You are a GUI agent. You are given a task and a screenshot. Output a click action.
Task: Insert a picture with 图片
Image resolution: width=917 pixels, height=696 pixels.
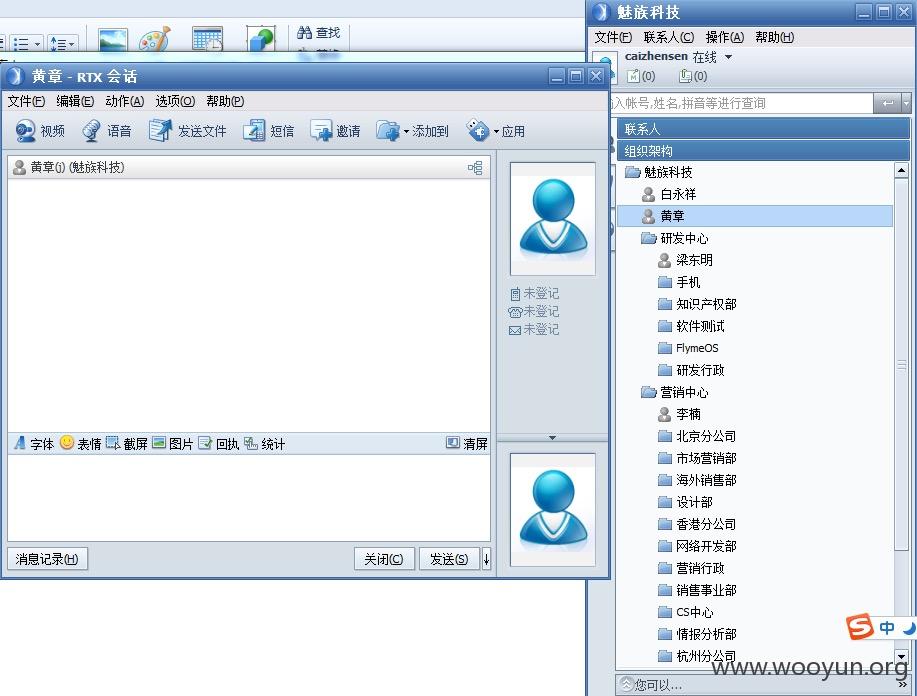[173, 443]
